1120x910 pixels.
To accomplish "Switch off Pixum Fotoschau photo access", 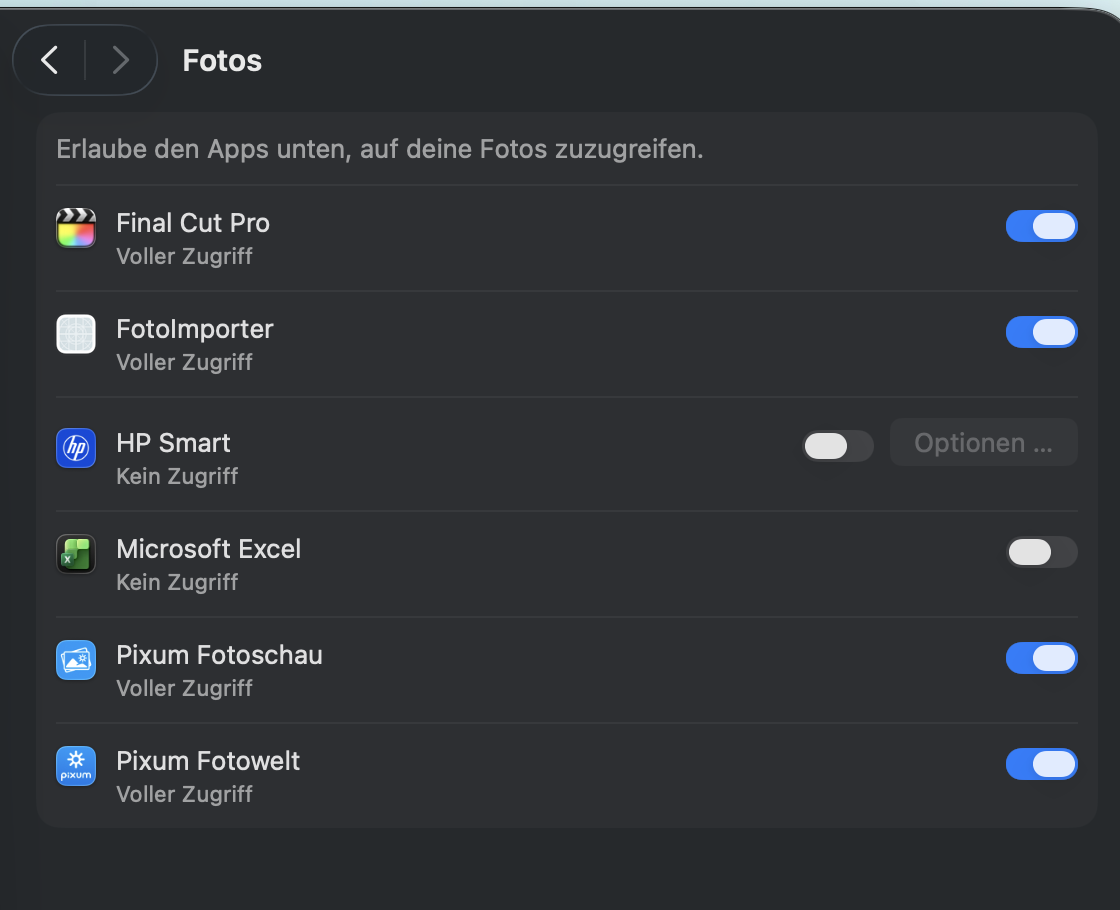I will click(1041, 658).
